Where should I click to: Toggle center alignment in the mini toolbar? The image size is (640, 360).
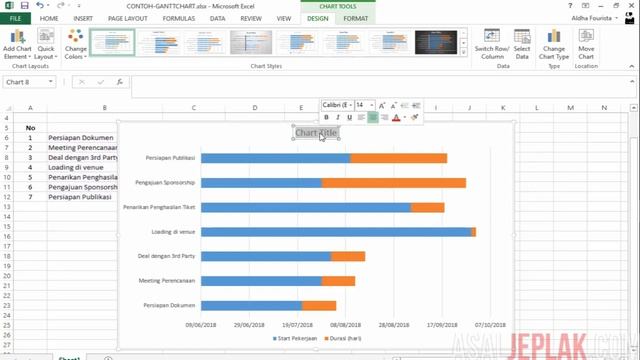point(373,118)
